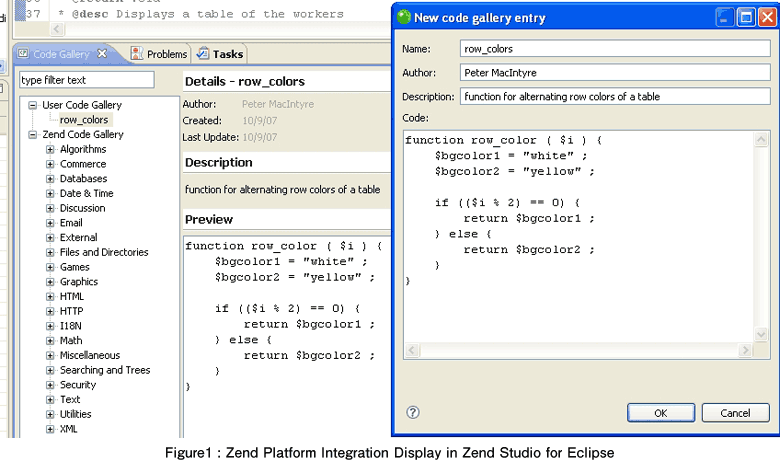Switch to the Problems tab
Viewport: 780px width, 465px height.
(159, 54)
